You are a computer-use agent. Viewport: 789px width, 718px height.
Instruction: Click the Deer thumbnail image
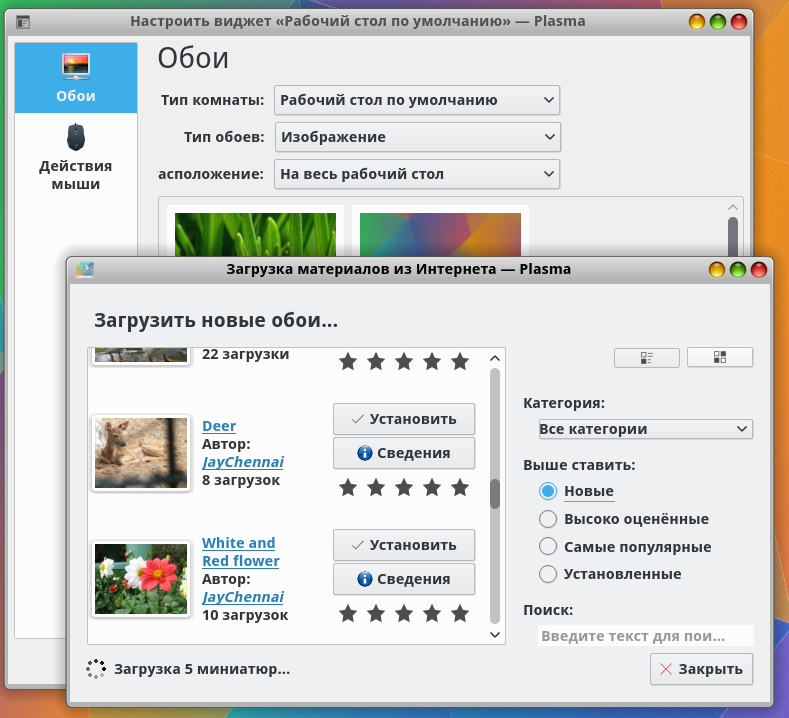click(x=141, y=453)
